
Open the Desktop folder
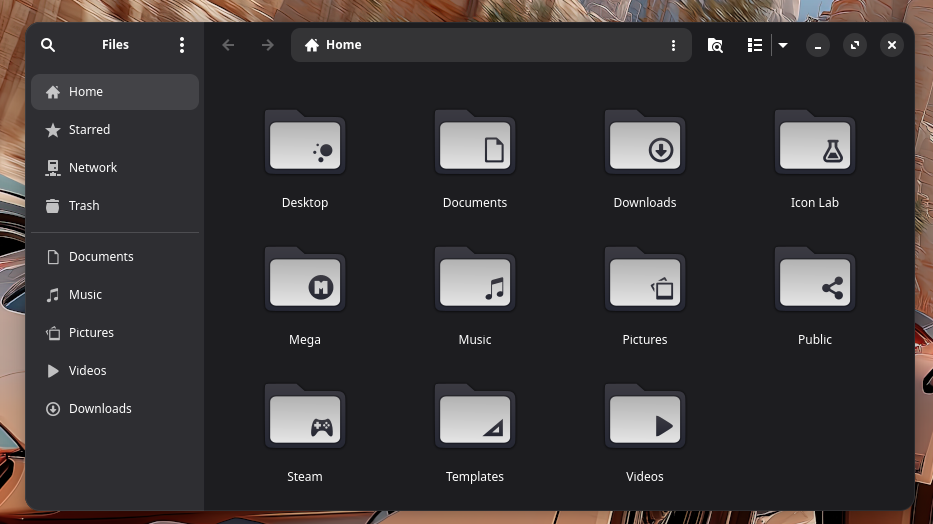click(305, 149)
